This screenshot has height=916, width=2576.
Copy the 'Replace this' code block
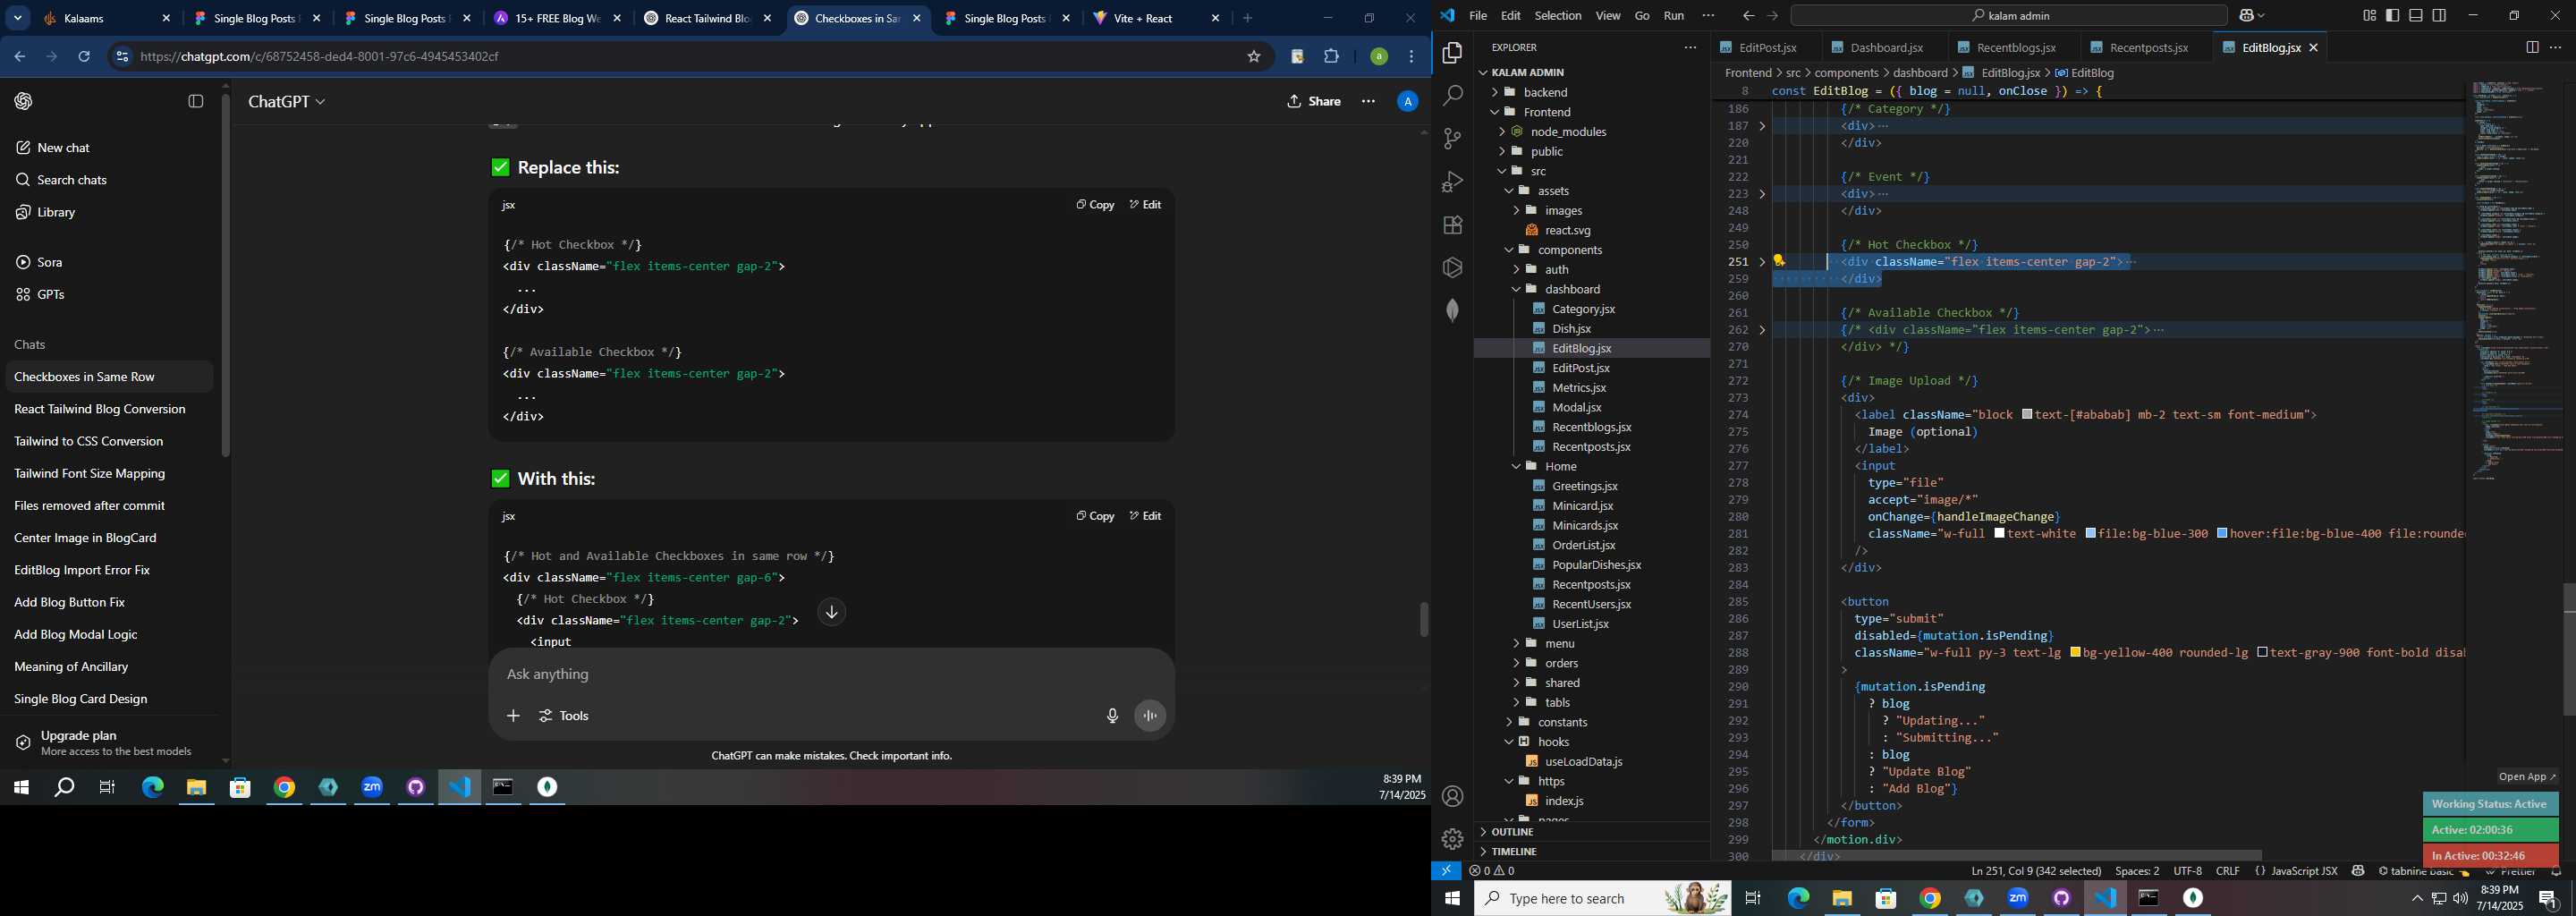click(x=1095, y=205)
